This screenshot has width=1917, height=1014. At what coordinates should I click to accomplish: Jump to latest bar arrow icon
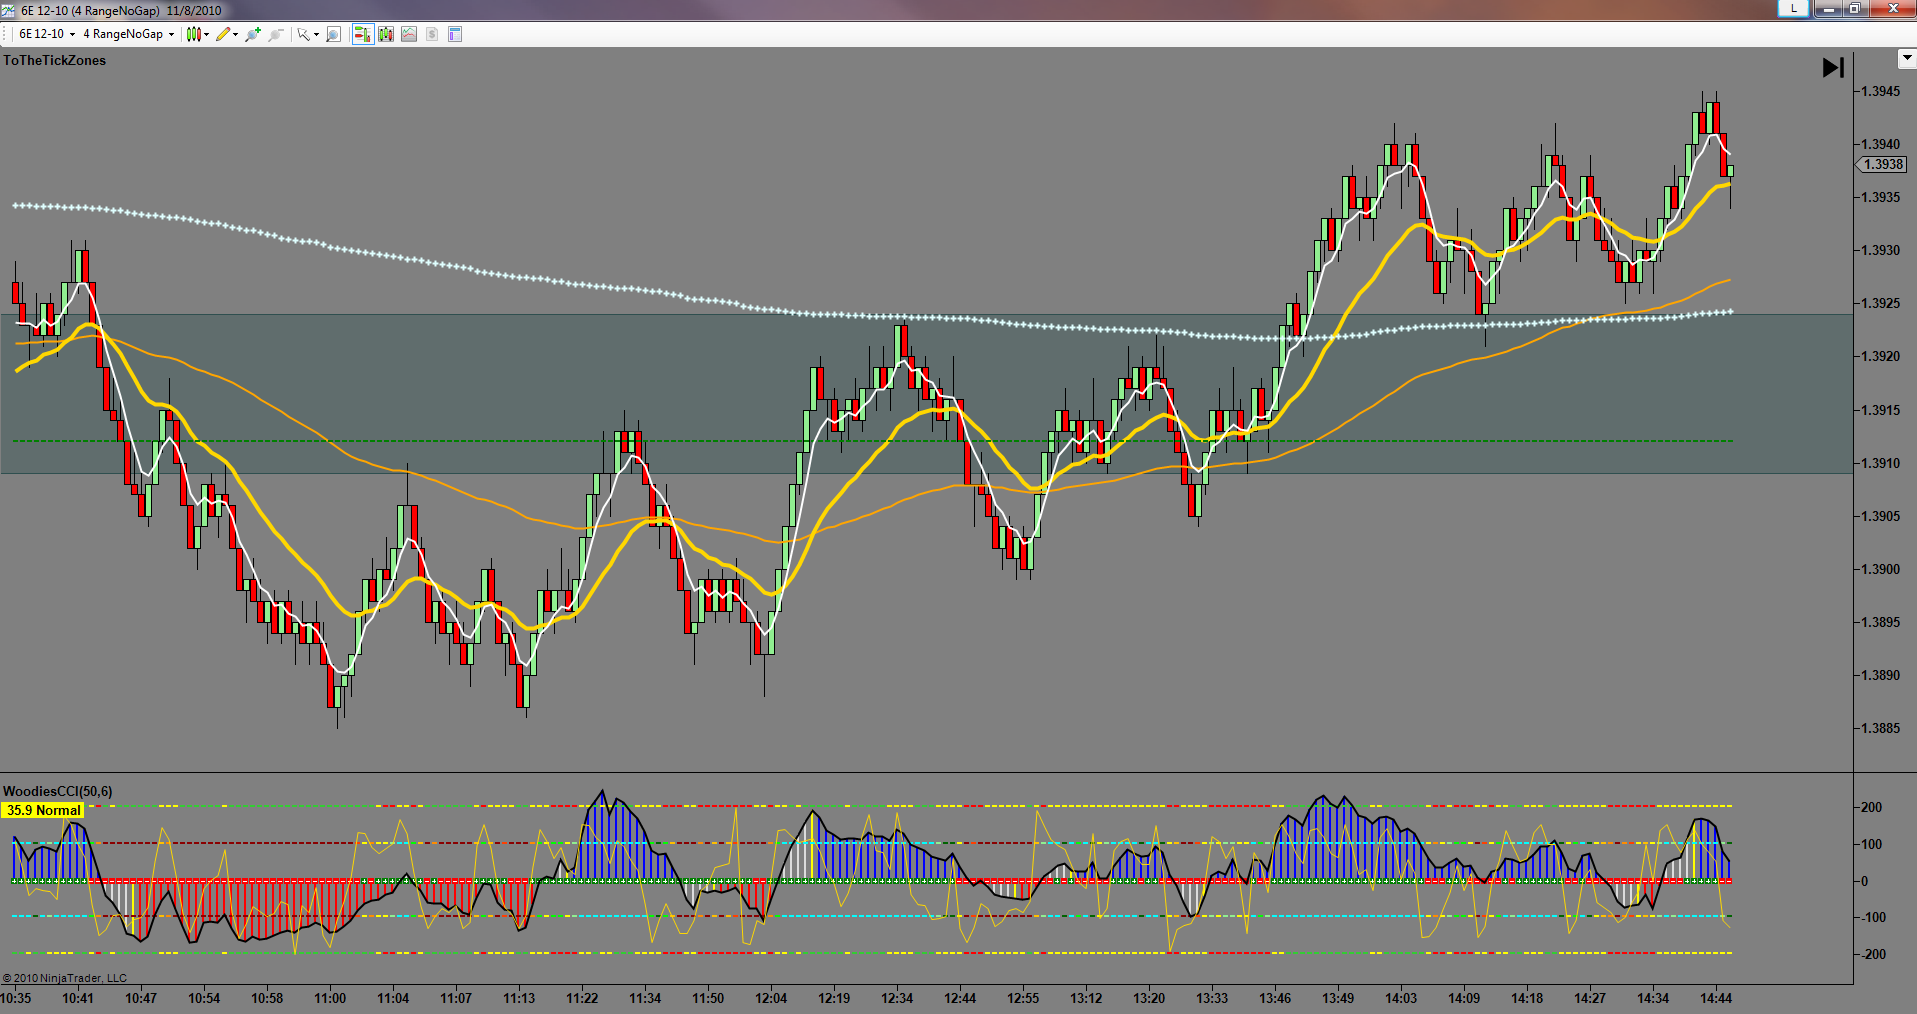pos(1833,67)
